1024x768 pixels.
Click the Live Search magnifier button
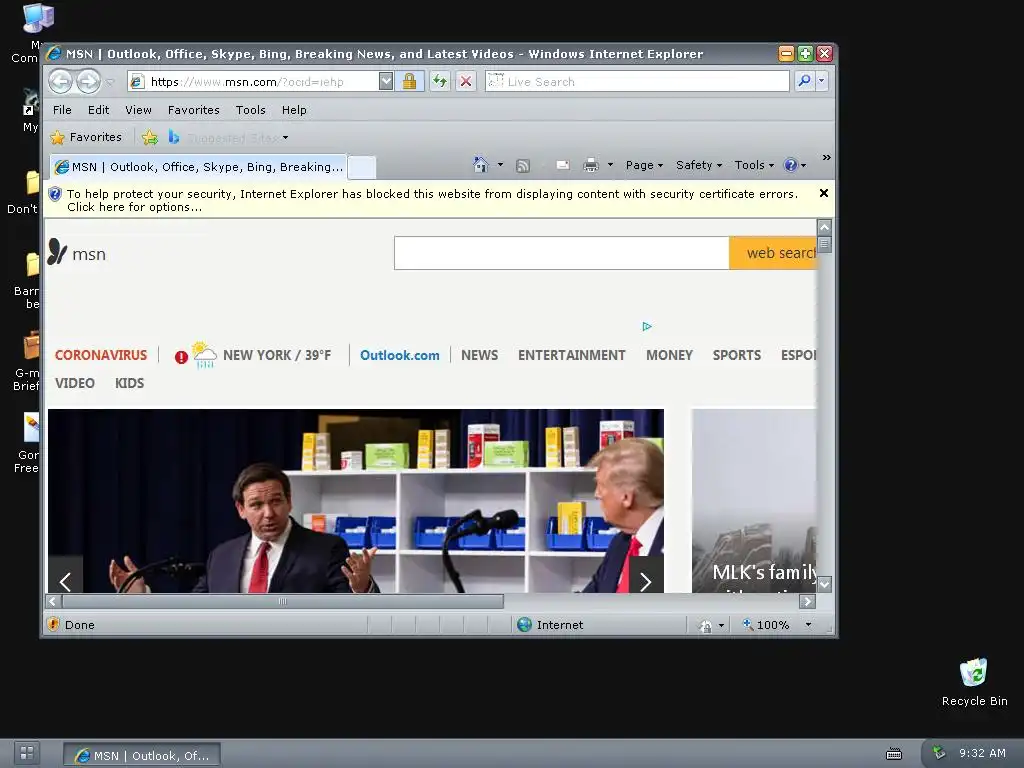click(805, 81)
